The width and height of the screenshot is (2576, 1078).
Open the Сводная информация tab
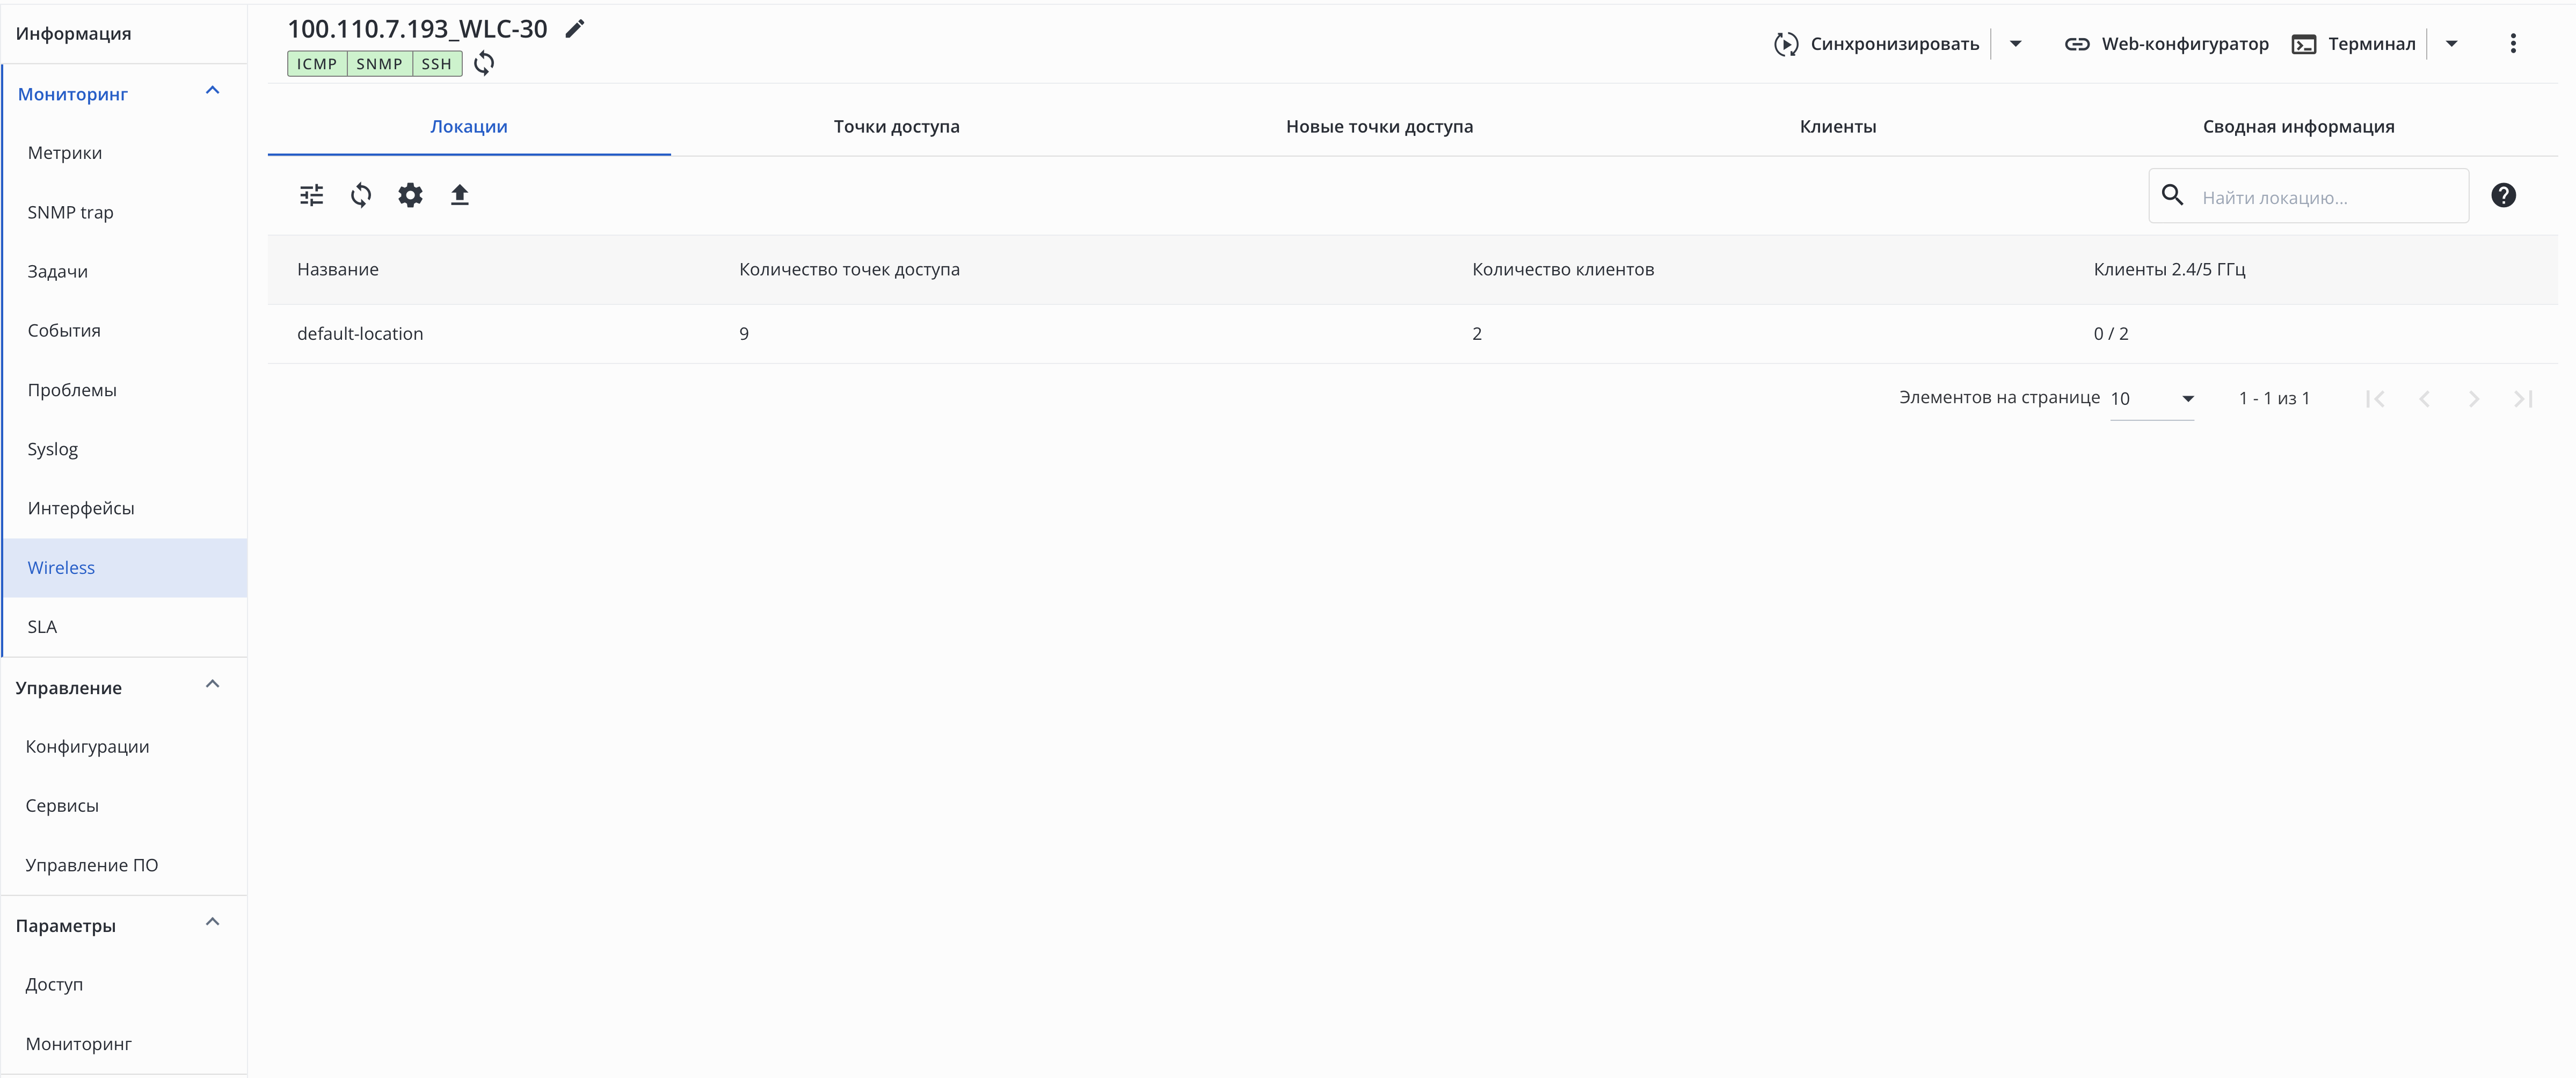[x=2298, y=127]
